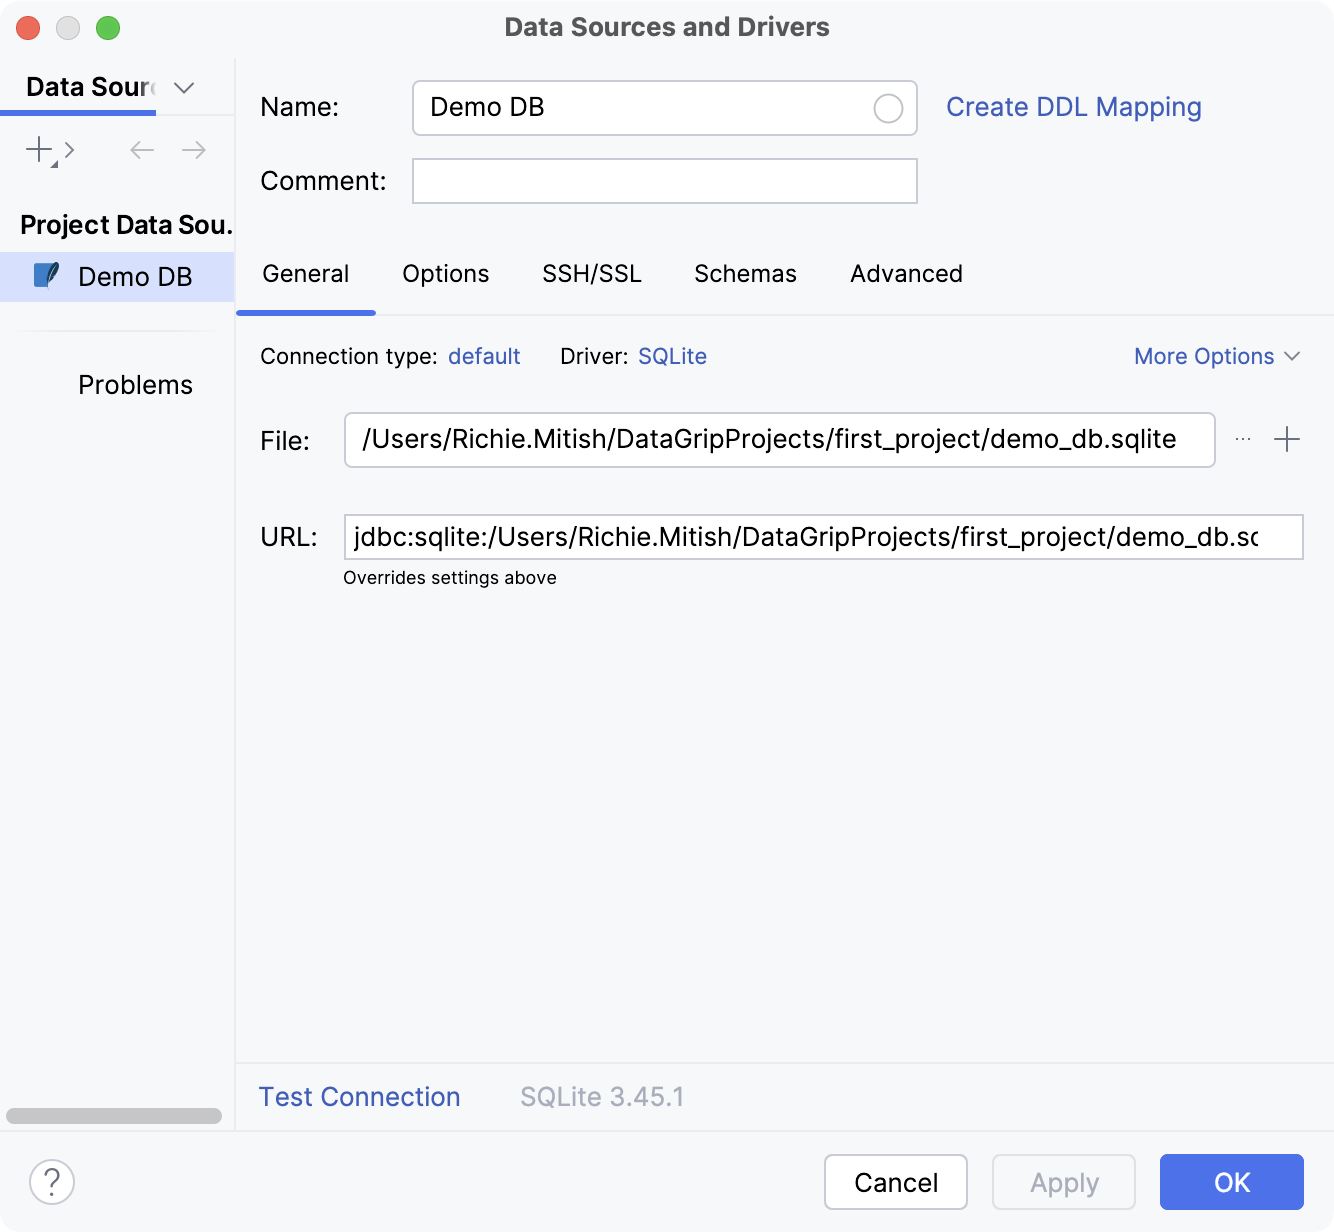Expand the Data Sources dropdown chevron
Viewport: 1334px width, 1232px height.
[x=183, y=88]
